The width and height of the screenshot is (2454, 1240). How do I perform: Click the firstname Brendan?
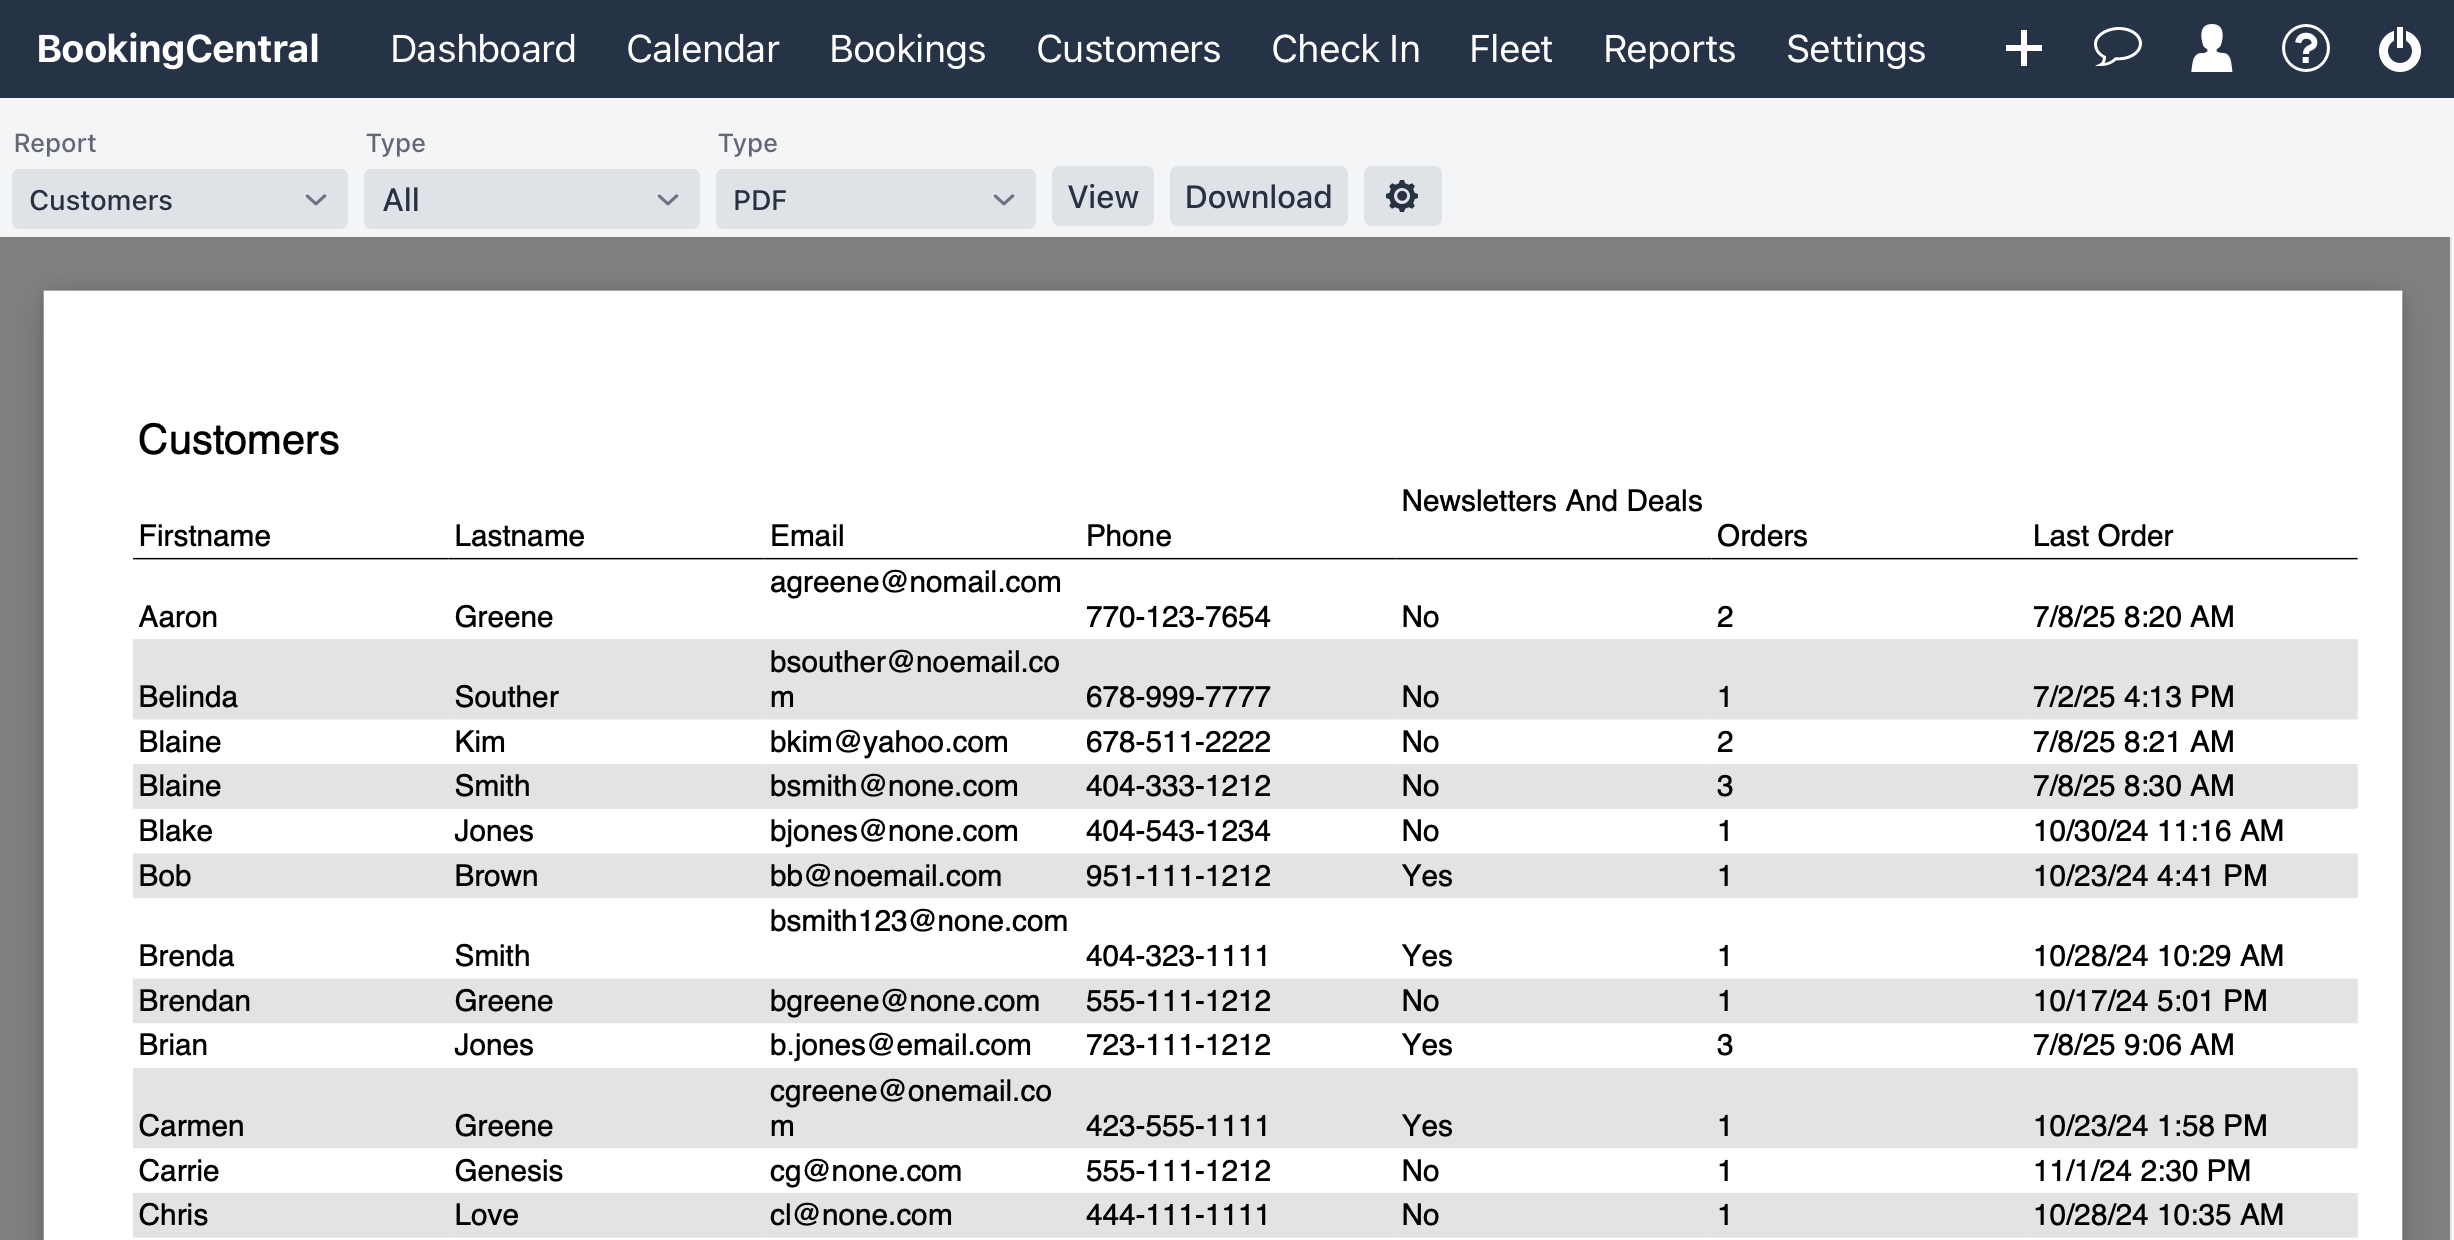pyautogui.click(x=195, y=1001)
